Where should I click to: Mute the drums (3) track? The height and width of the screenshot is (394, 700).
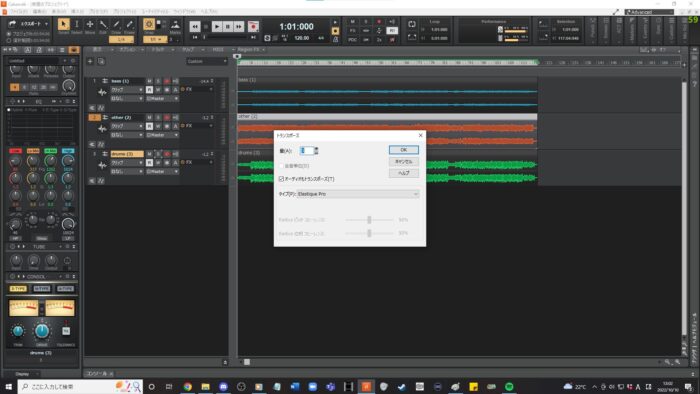pyautogui.click(x=149, y=154)
